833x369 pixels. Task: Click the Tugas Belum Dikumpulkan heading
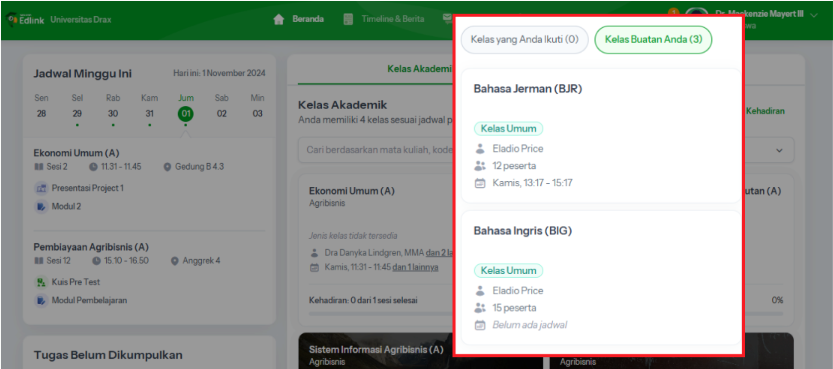(x=108, y=355)
